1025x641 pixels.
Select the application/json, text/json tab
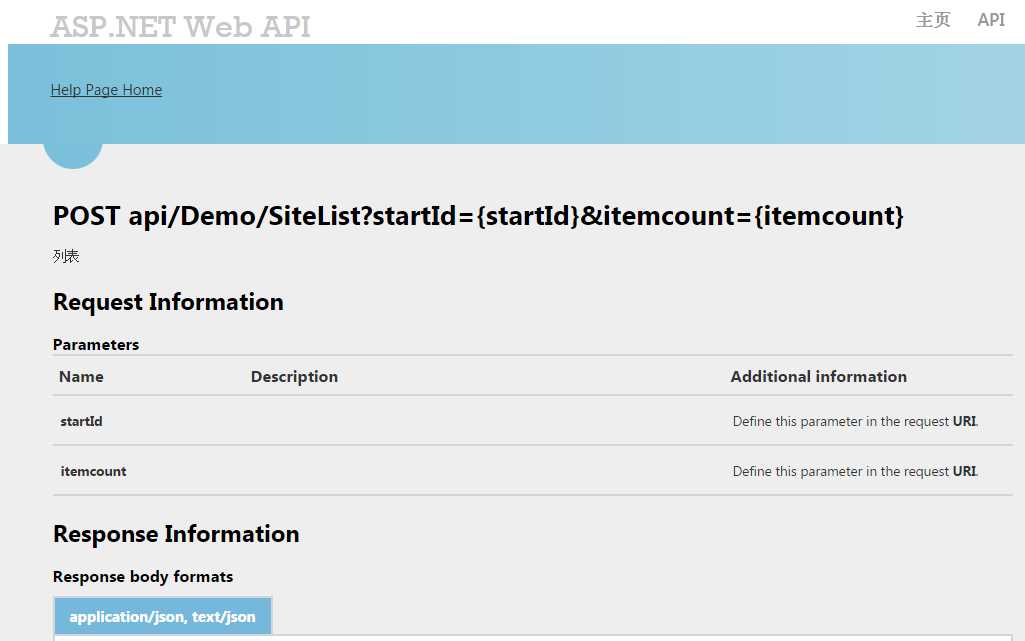point(163,616)
